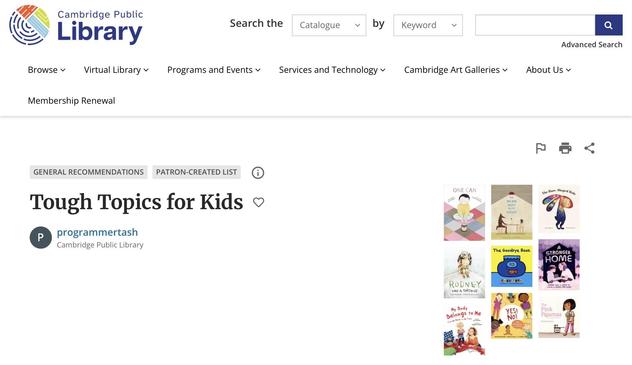Screen dimensions: 632x365
Task: Open The Goodbye Book cover thumbnail
Action: click(511, 266)
